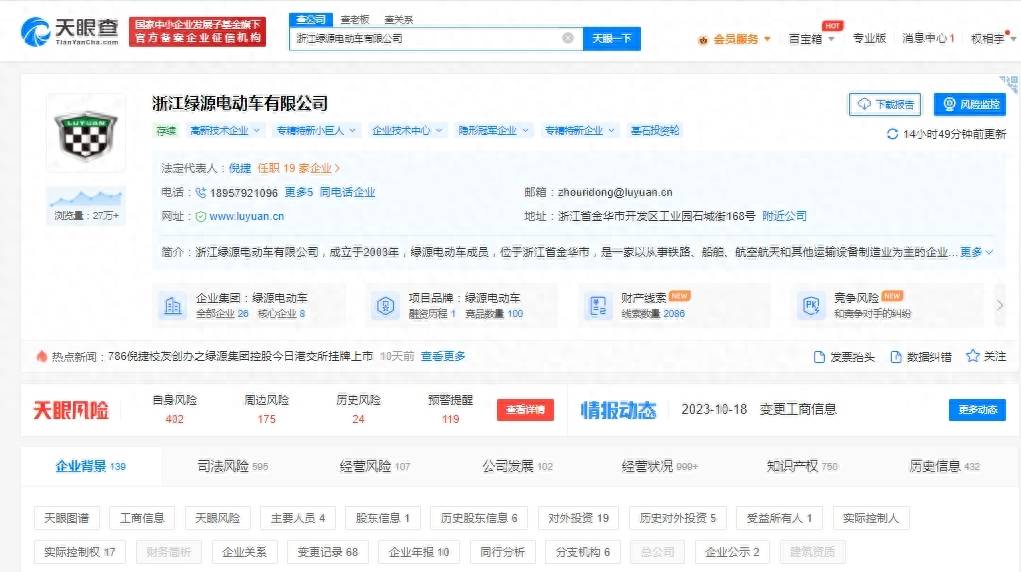Viewport: 1021px width, 572px height.
Task: Click the Luyuan company logo thumbnail
Action: tap(86, 142)
